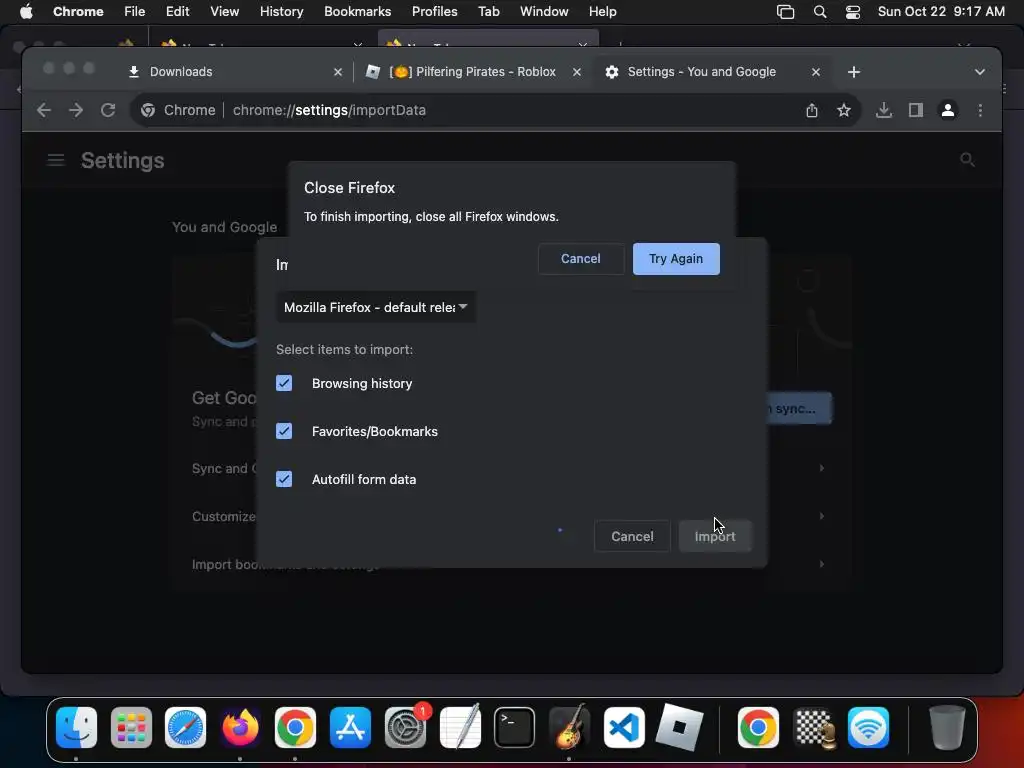The height and width of the screenshot is (768, 1024).
Task: Expand the Sync and Google services row arrow
Action: pos(822,468)
